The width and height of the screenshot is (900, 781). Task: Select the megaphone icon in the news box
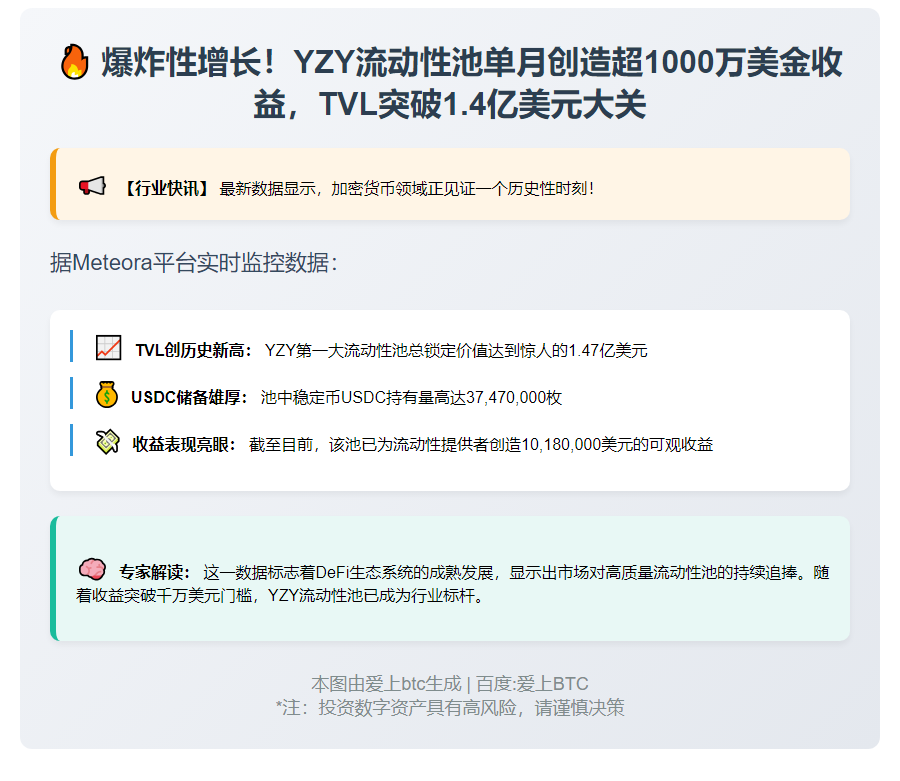tap(92, 184)
